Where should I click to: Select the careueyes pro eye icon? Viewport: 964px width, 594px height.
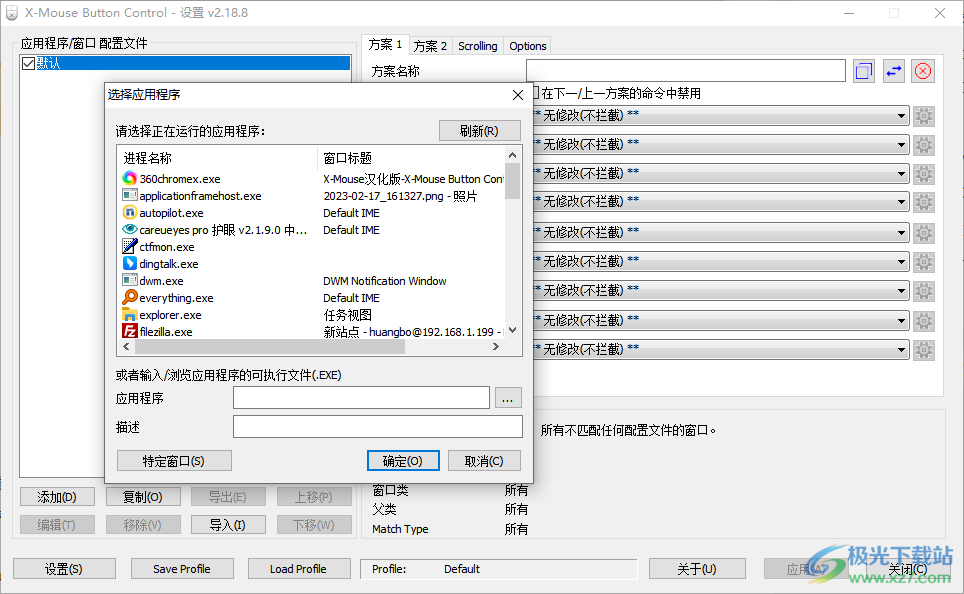pyautogui.click(x=129, y=229)
